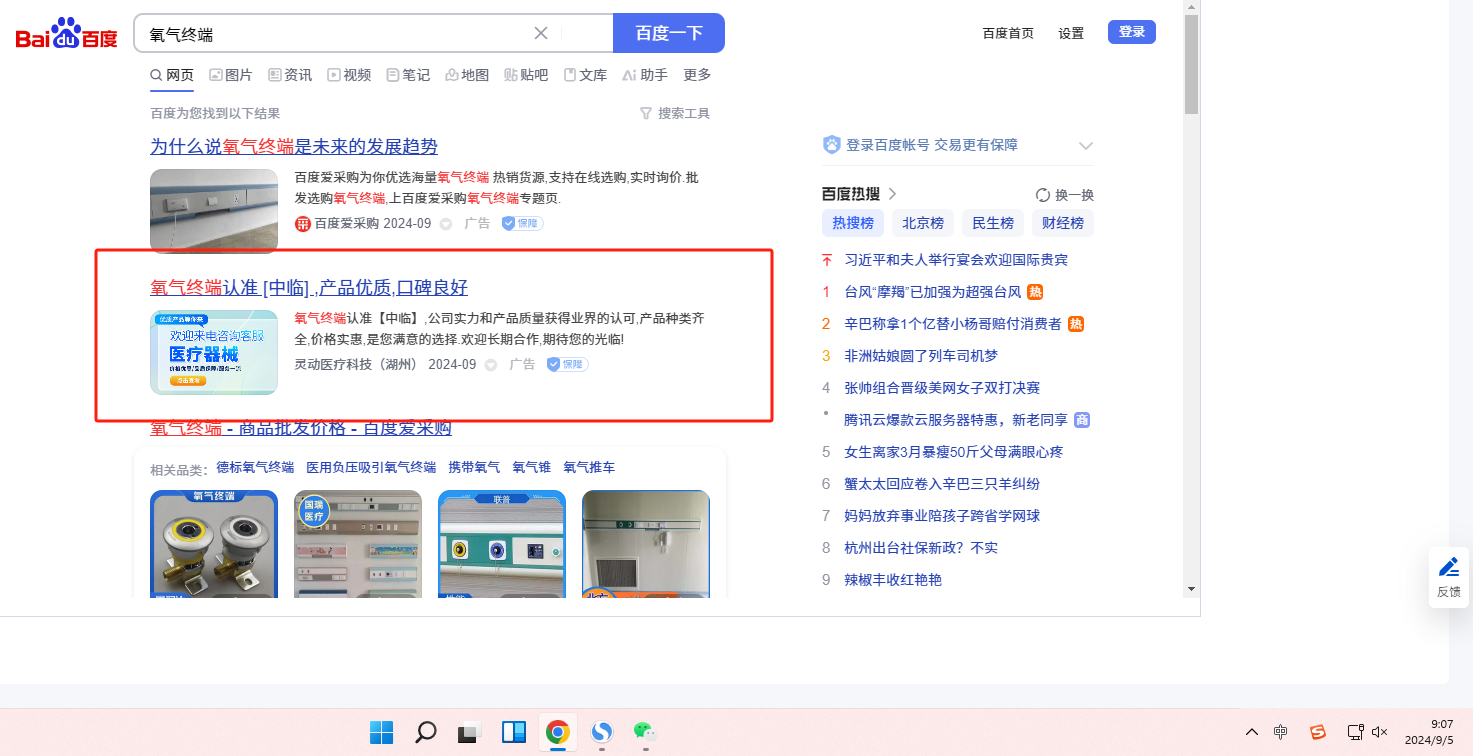The image size is (1473, 756).
Task: Open the 搜索工具 filter
Action: point(675,113)
